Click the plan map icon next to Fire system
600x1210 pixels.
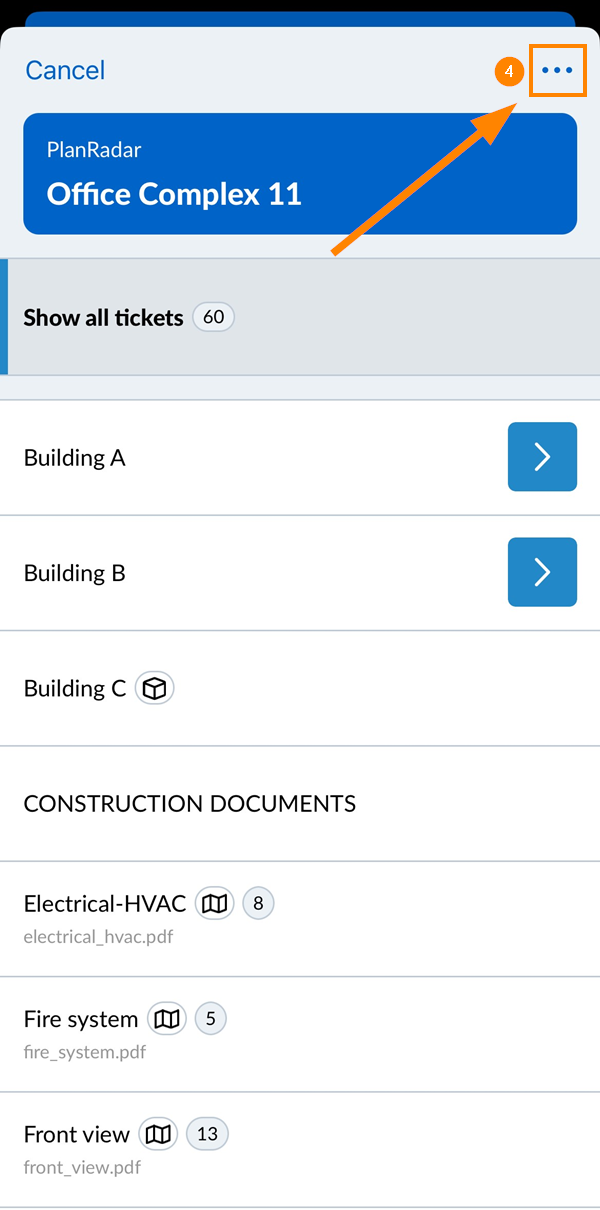[167, 1019]
